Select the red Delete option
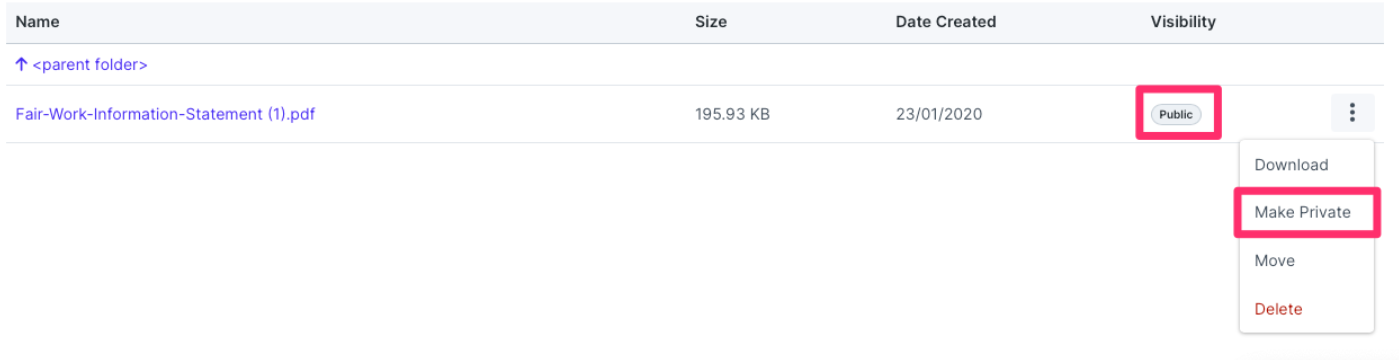This screenshot has height=360, width=1399. click(1278, 309)
